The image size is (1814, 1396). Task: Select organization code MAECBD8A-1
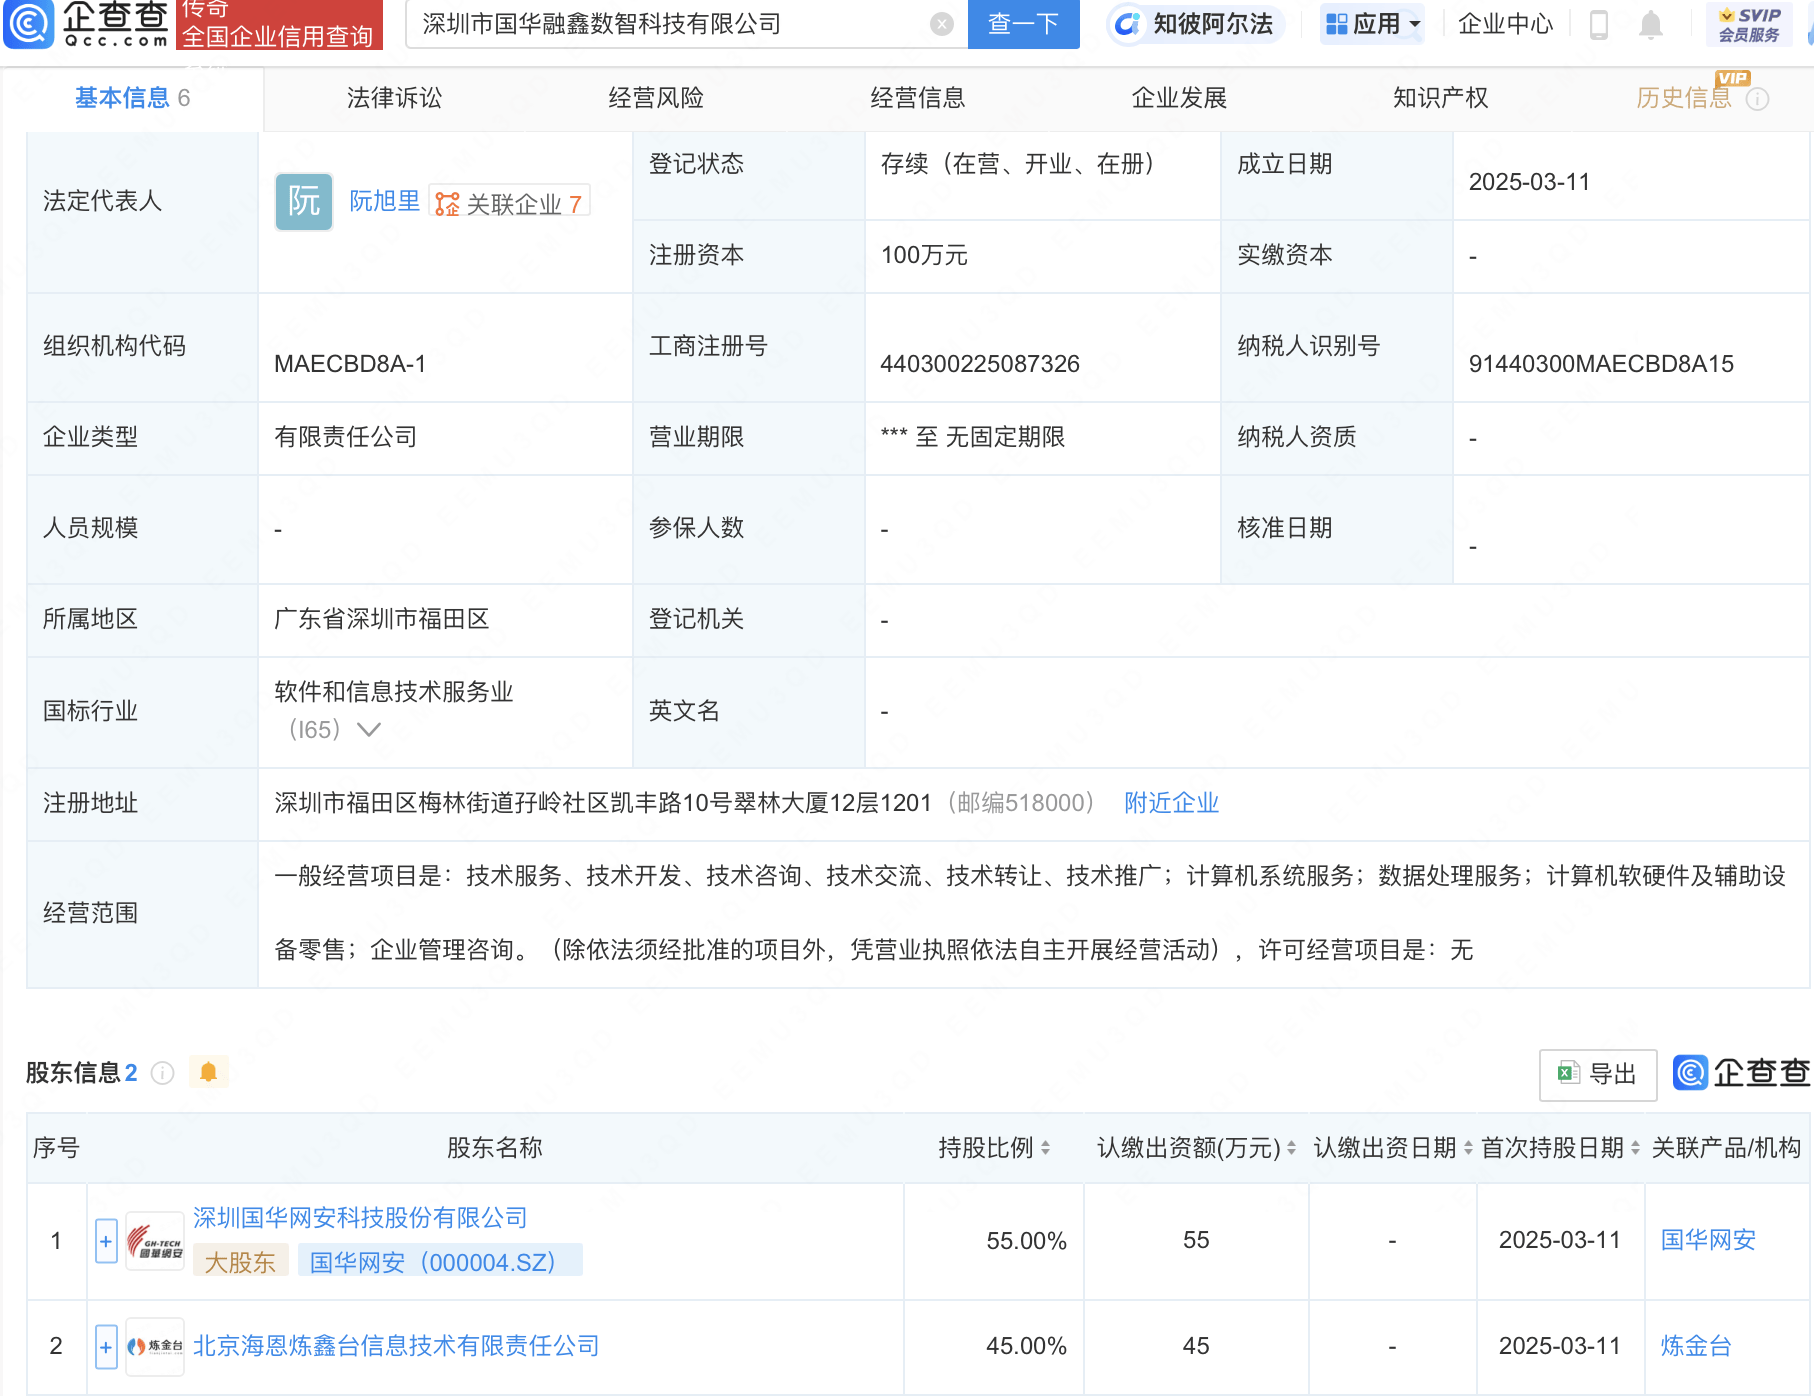coord(350,364)
